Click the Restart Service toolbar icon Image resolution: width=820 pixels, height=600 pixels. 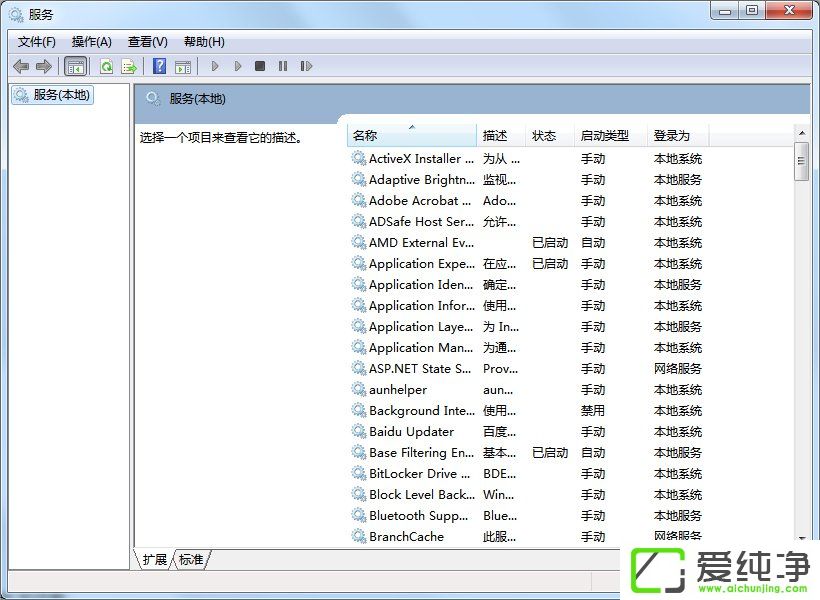coord(306,66)
